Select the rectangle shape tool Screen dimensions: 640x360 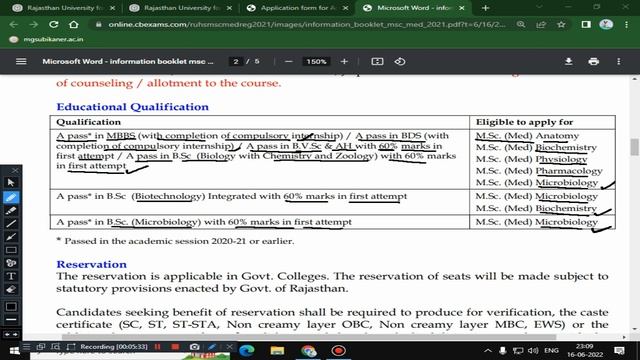tap(11, 250)
